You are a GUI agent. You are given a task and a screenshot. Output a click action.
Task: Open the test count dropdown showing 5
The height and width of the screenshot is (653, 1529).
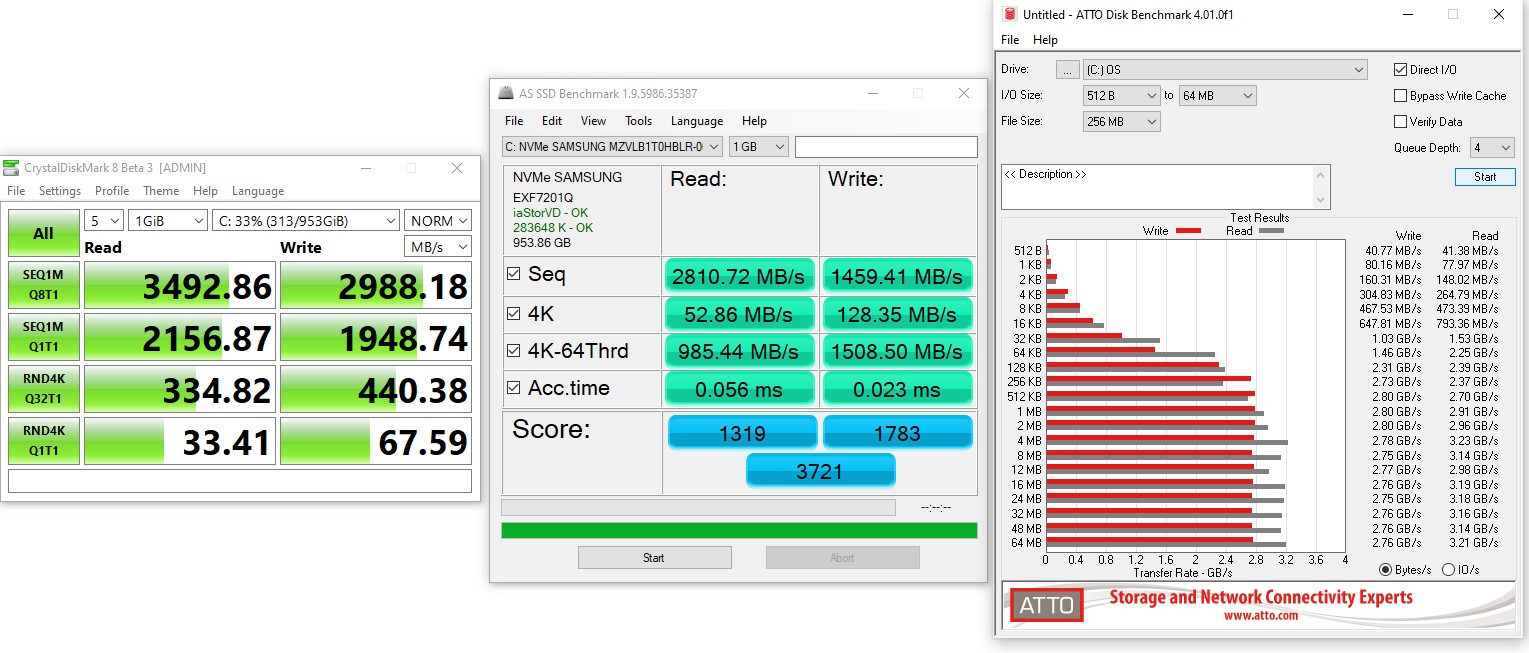[104, 221]
